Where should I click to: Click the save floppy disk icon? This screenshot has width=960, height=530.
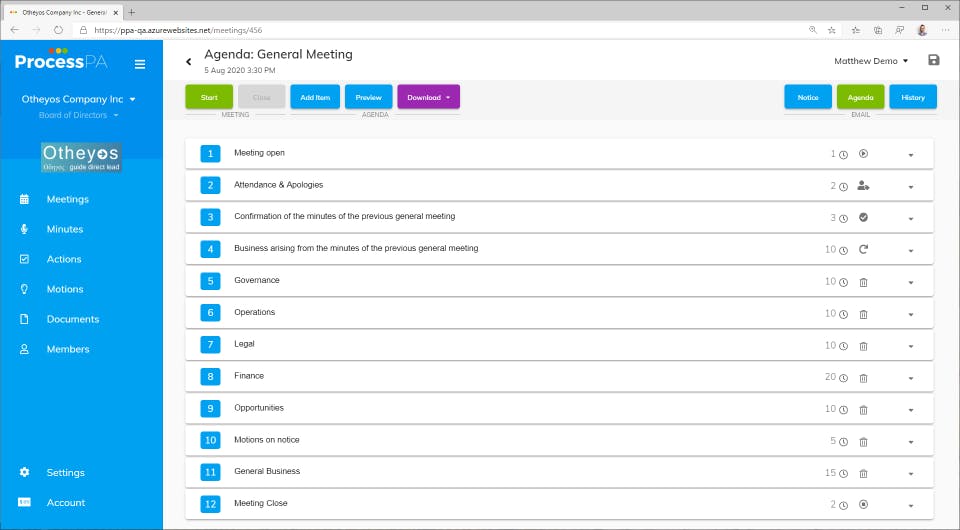pyautogui.click(x=933, y=60)
